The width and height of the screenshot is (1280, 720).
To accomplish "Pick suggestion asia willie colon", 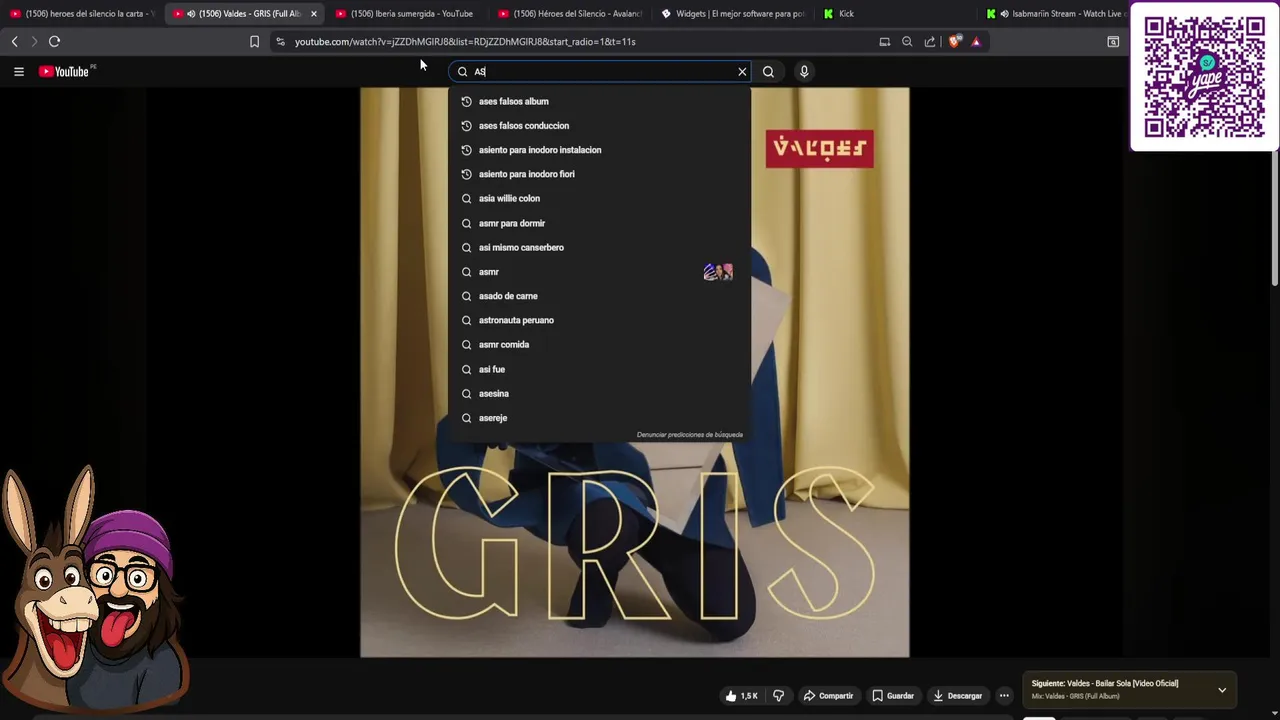I will pos(600,198).
